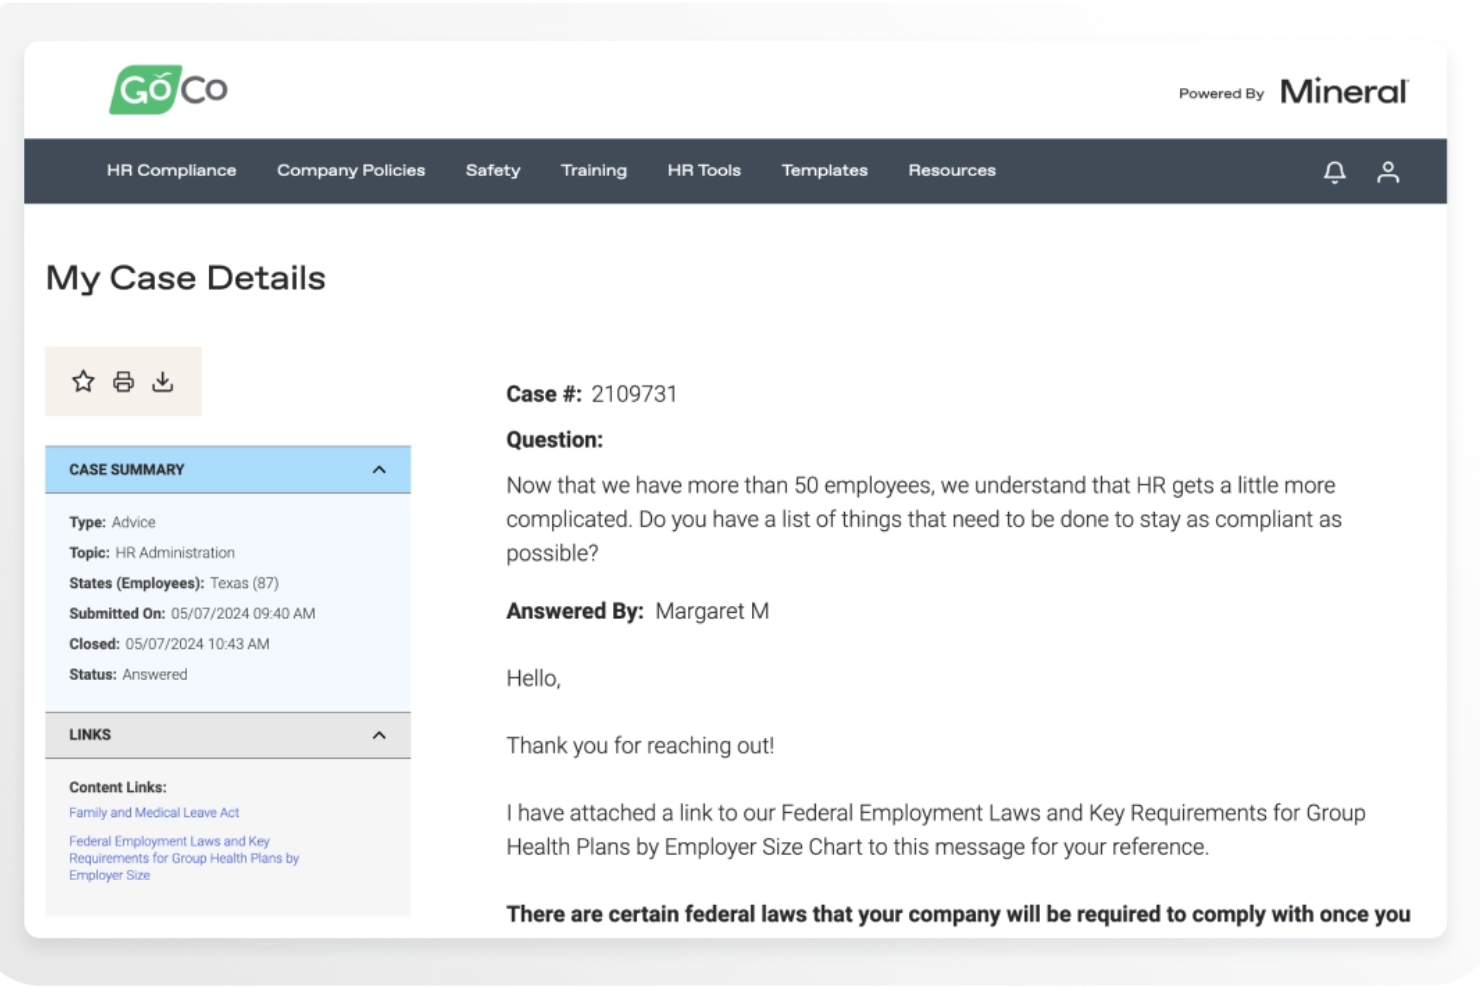This screenshot has width=1480, height=987.
Task: Open the Family and Medical Leave Act link
Action: click(x=154, y=812)
